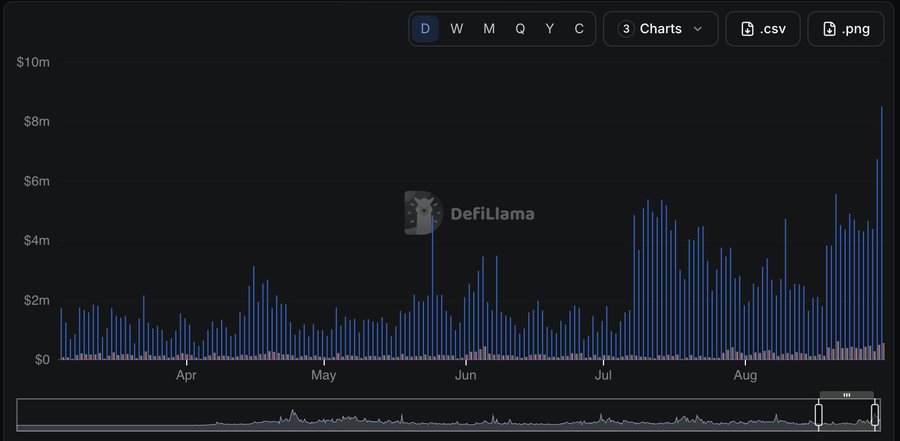This screenshot has height=441, width=900.
Task: Click the $6m y-axis label
Action: click(x=37, y=181)
